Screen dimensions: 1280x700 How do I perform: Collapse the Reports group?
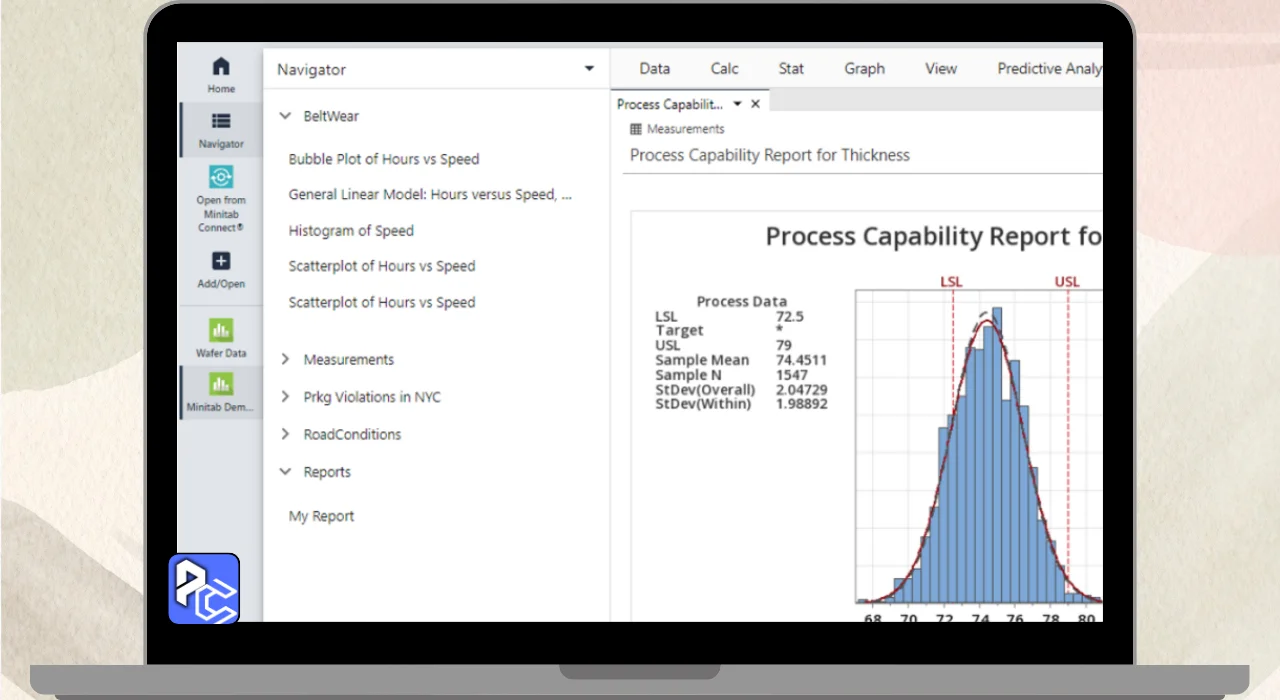pos(285,472)
